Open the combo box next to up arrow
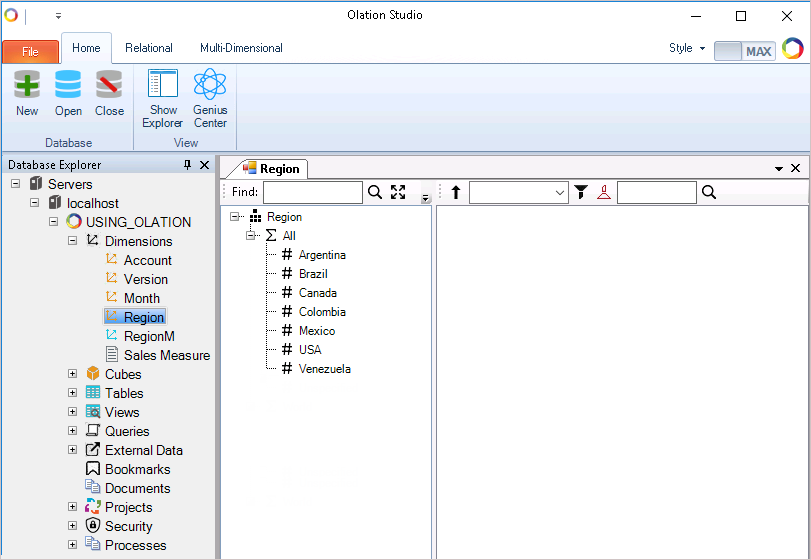811x560 pixels. tap(560, 192)
